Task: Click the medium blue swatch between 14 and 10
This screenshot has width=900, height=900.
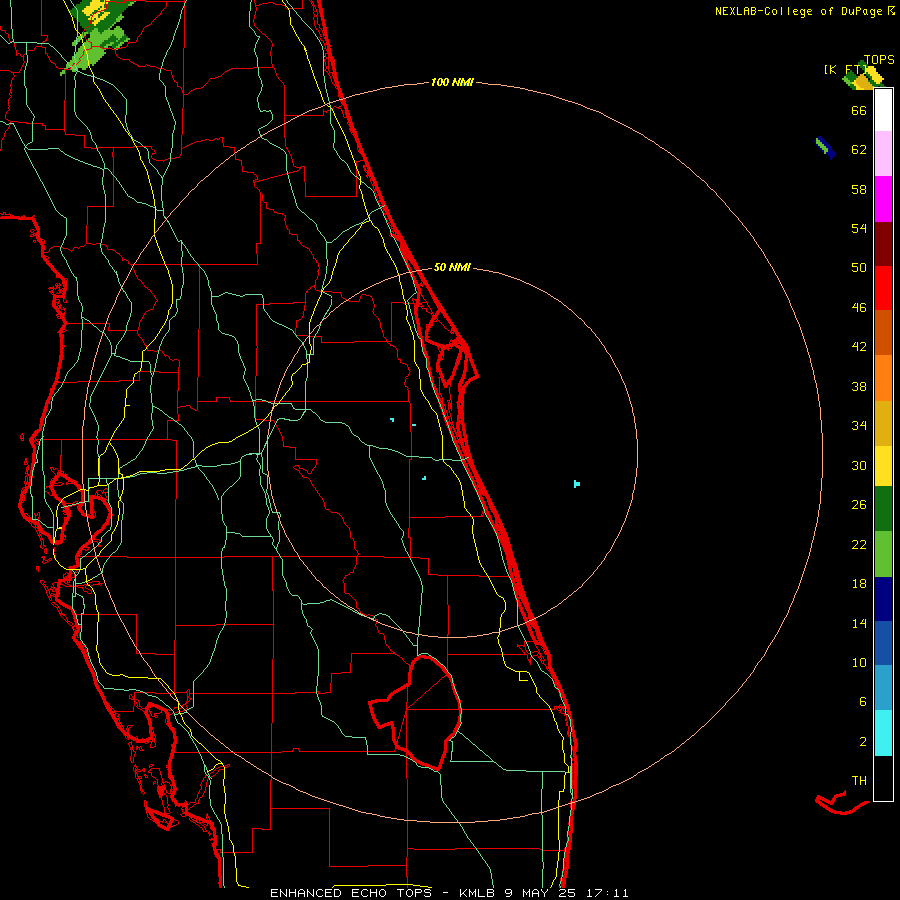Action: (x=883, y=643)
